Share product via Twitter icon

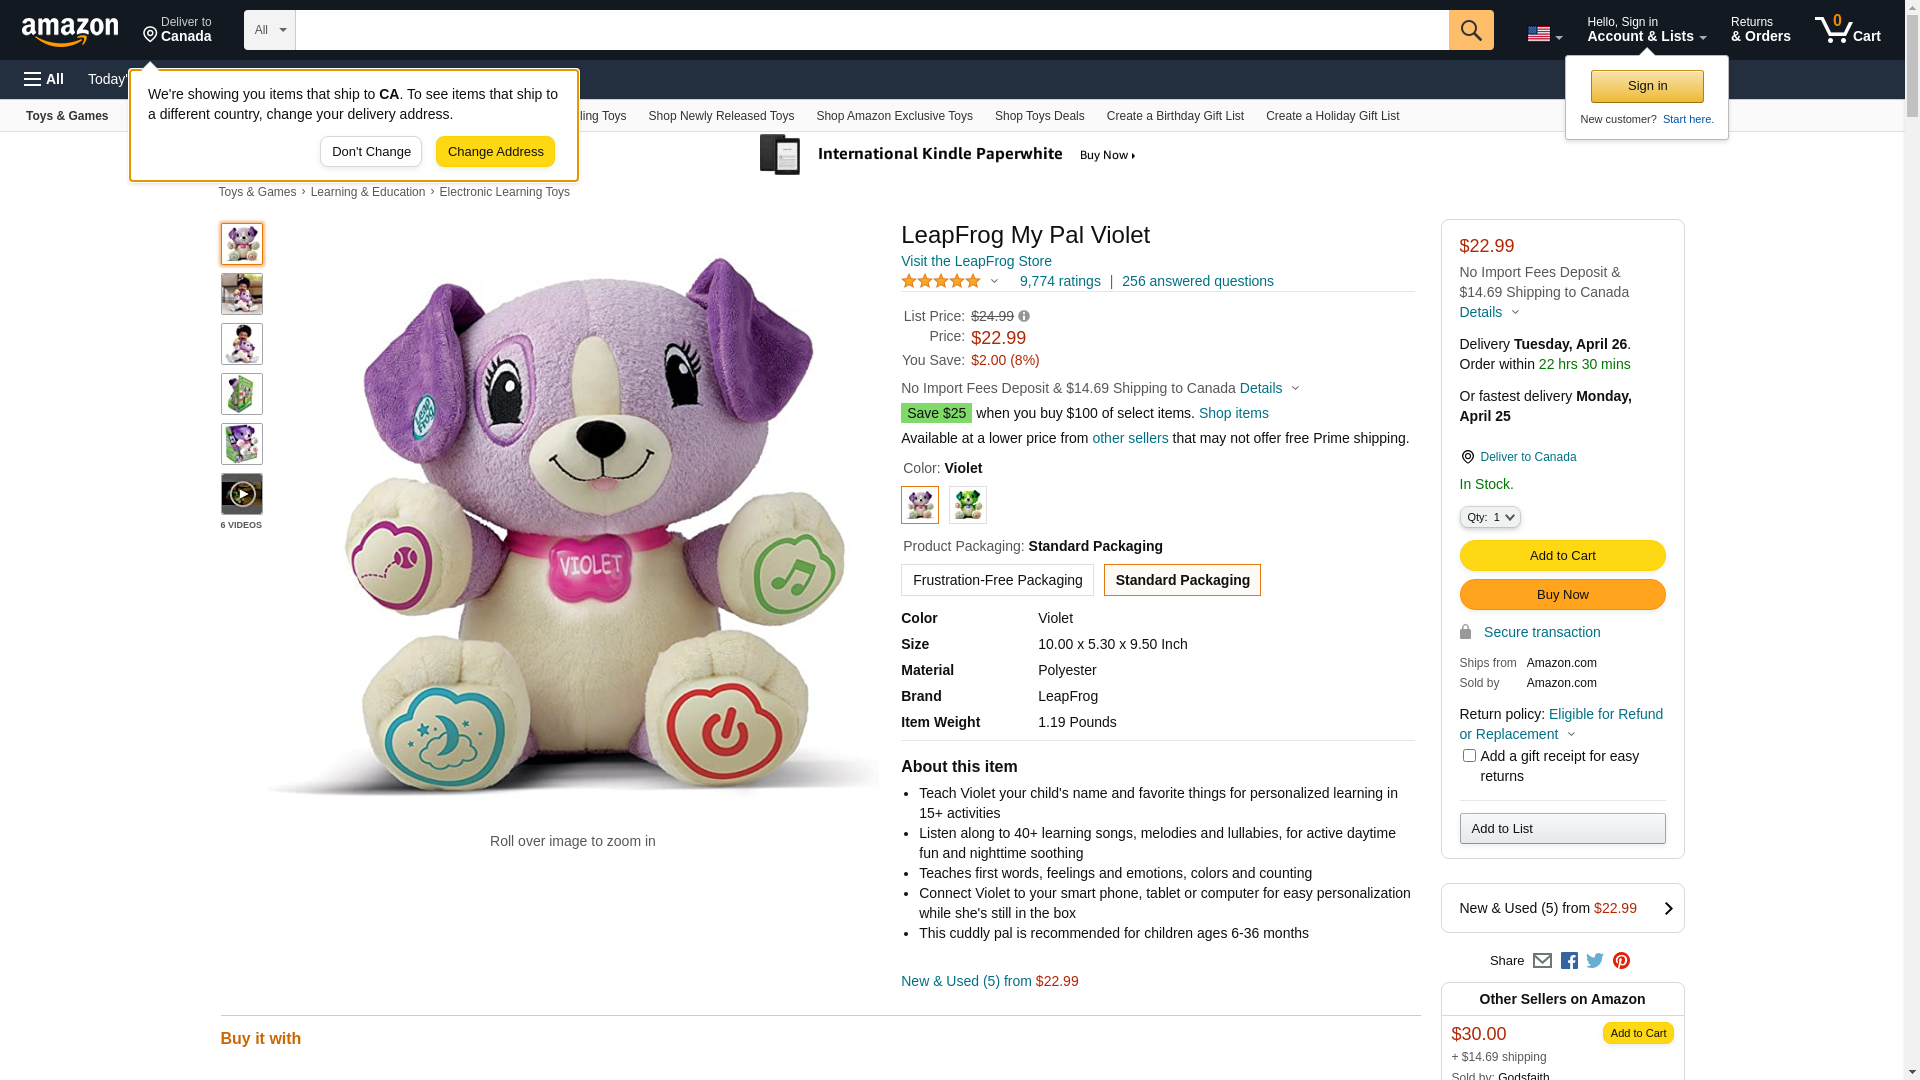point(1595,960)
